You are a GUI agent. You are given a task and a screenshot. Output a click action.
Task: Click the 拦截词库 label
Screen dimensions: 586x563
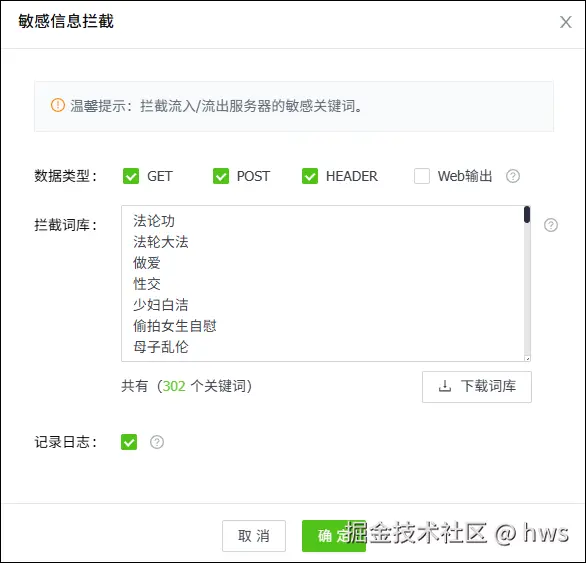(66, 225)
